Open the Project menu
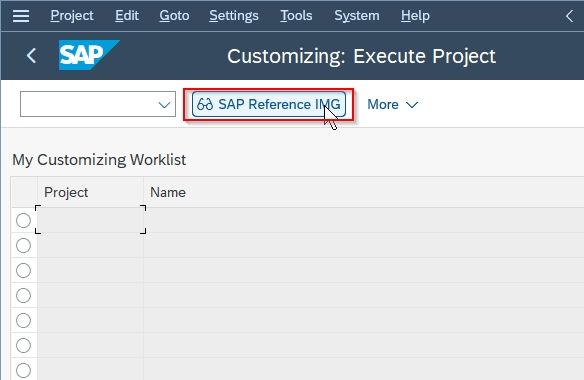The width and height of the screenshot is (584, 380). (72, 16)
